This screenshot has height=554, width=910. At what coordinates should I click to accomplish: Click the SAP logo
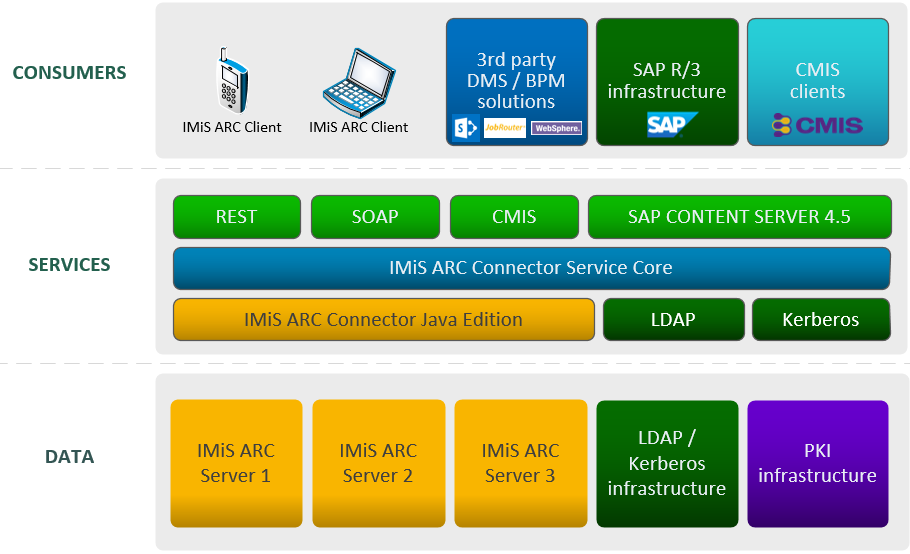coord(671,124)
